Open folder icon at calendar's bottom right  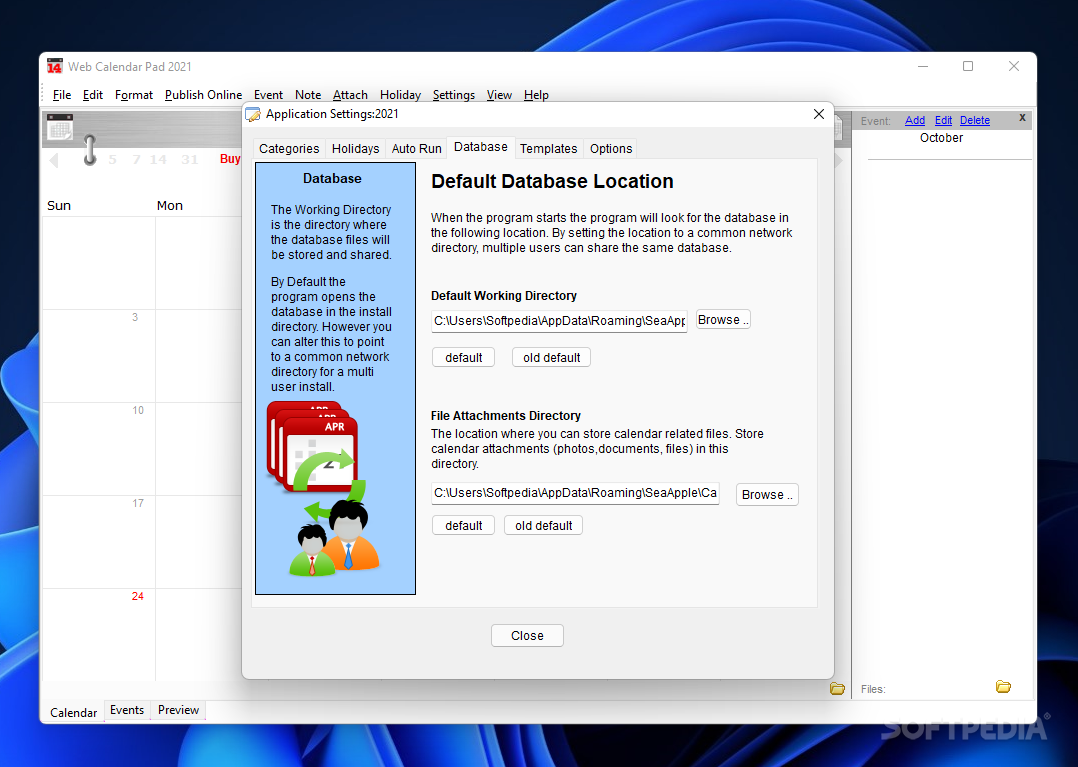point(837,689)
